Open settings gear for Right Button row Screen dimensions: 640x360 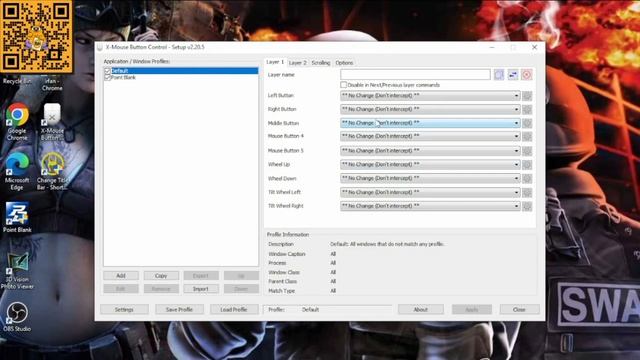tap(527, 109)
